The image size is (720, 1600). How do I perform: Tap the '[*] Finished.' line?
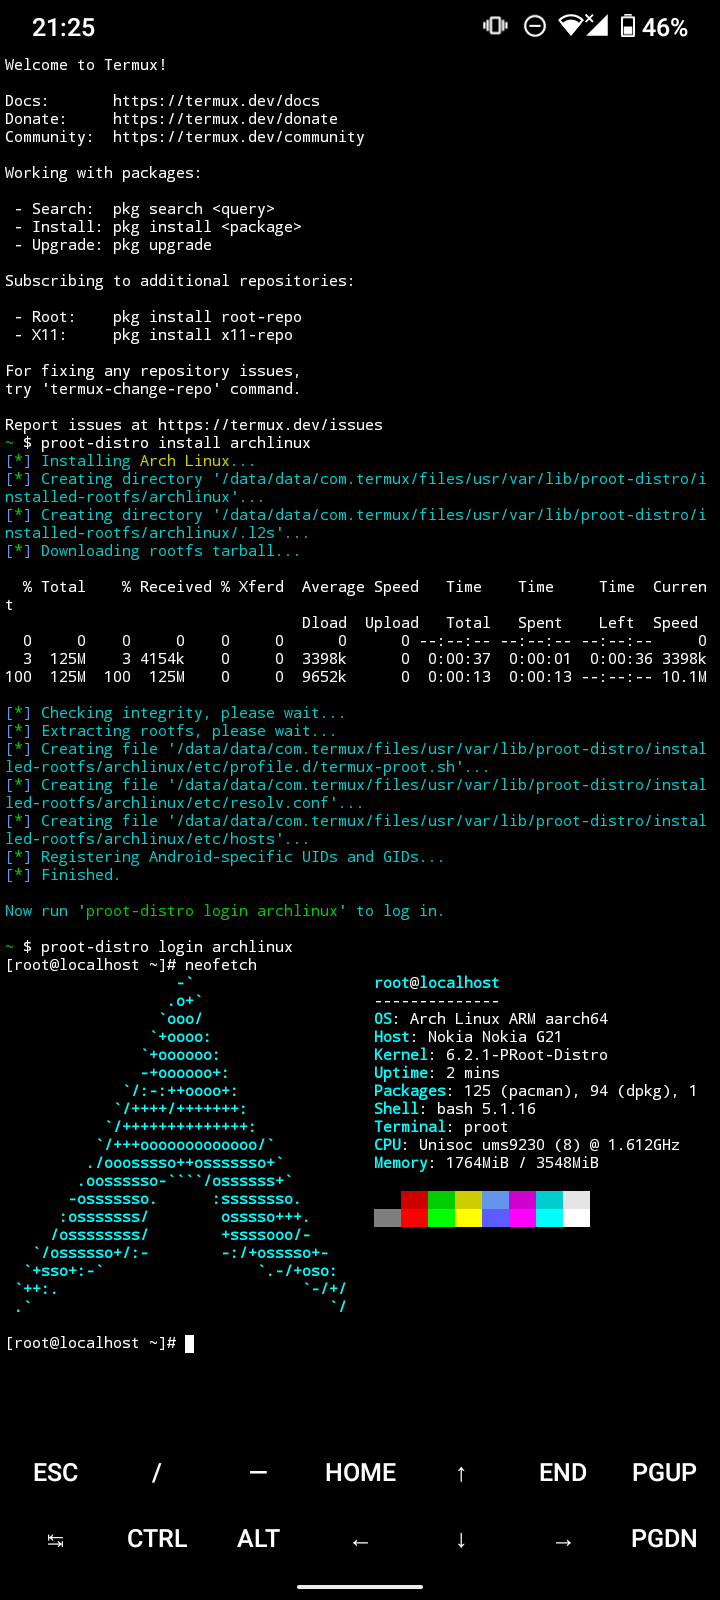click(63, 875)
